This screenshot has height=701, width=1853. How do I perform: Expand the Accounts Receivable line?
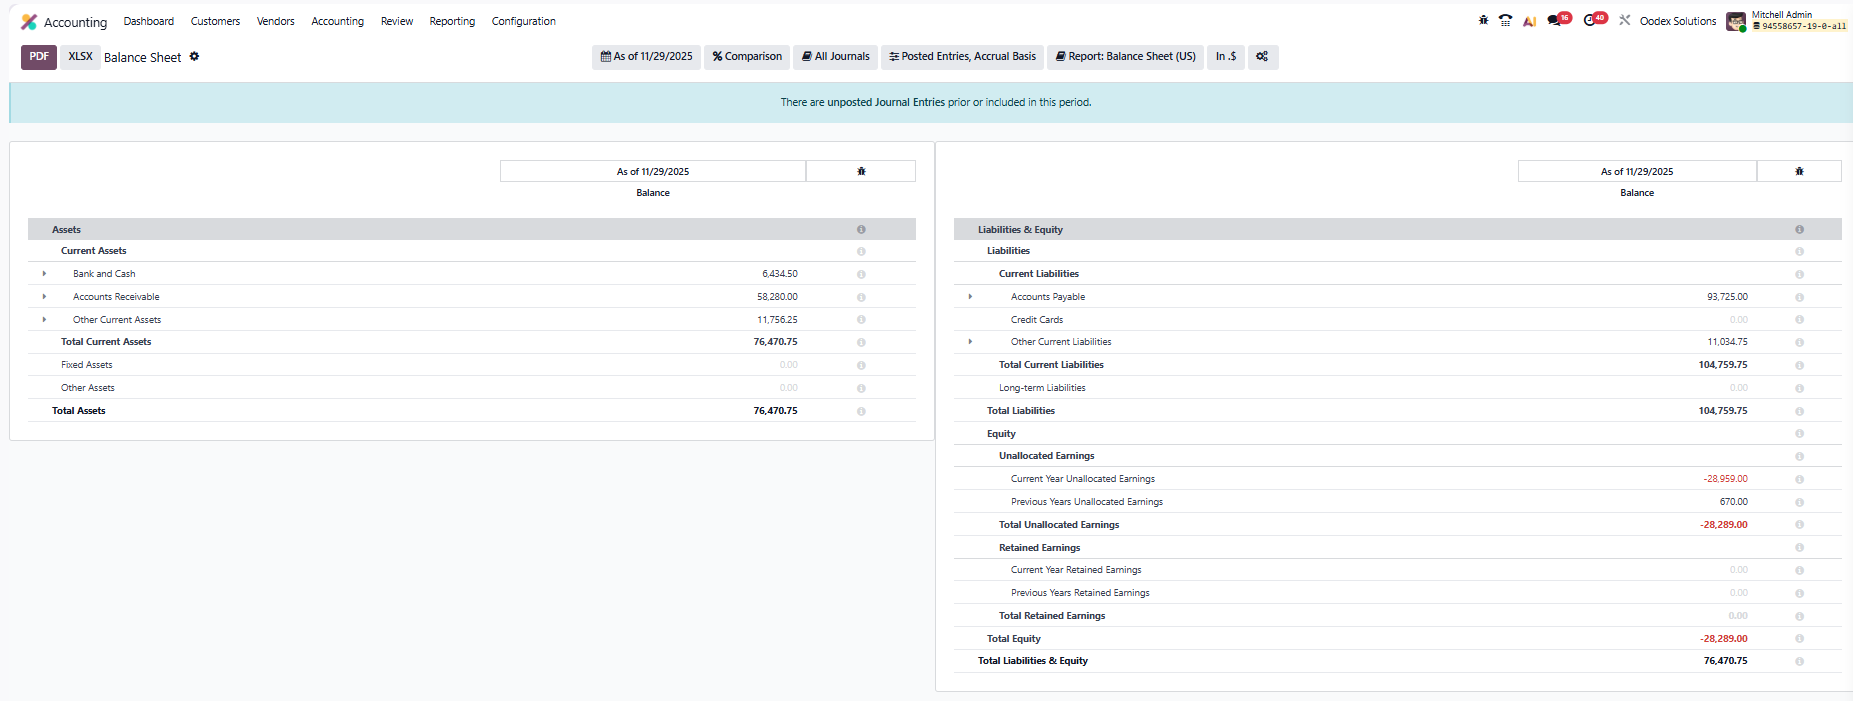click(x=44, y=297)
